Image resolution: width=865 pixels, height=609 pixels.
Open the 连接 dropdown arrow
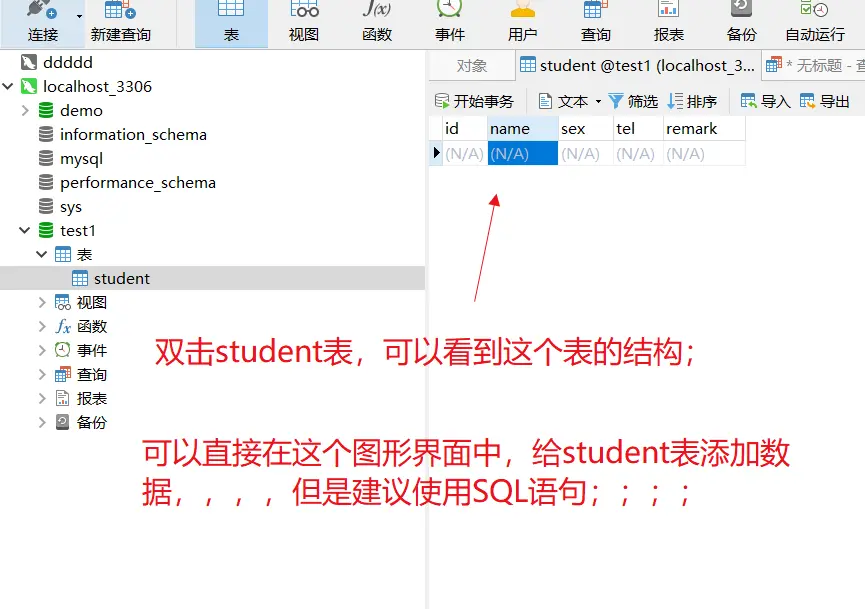tap(79, 17)
